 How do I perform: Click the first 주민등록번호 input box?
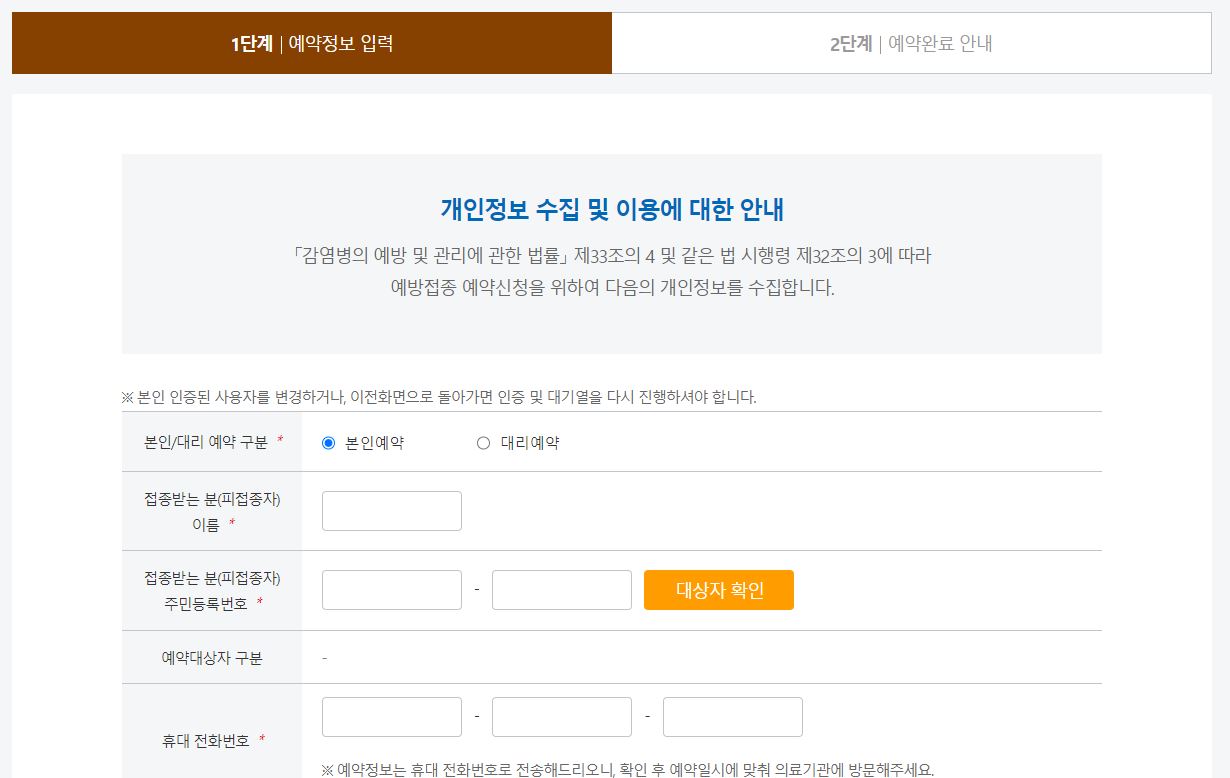pyautogui.click(x=392, y=590)
